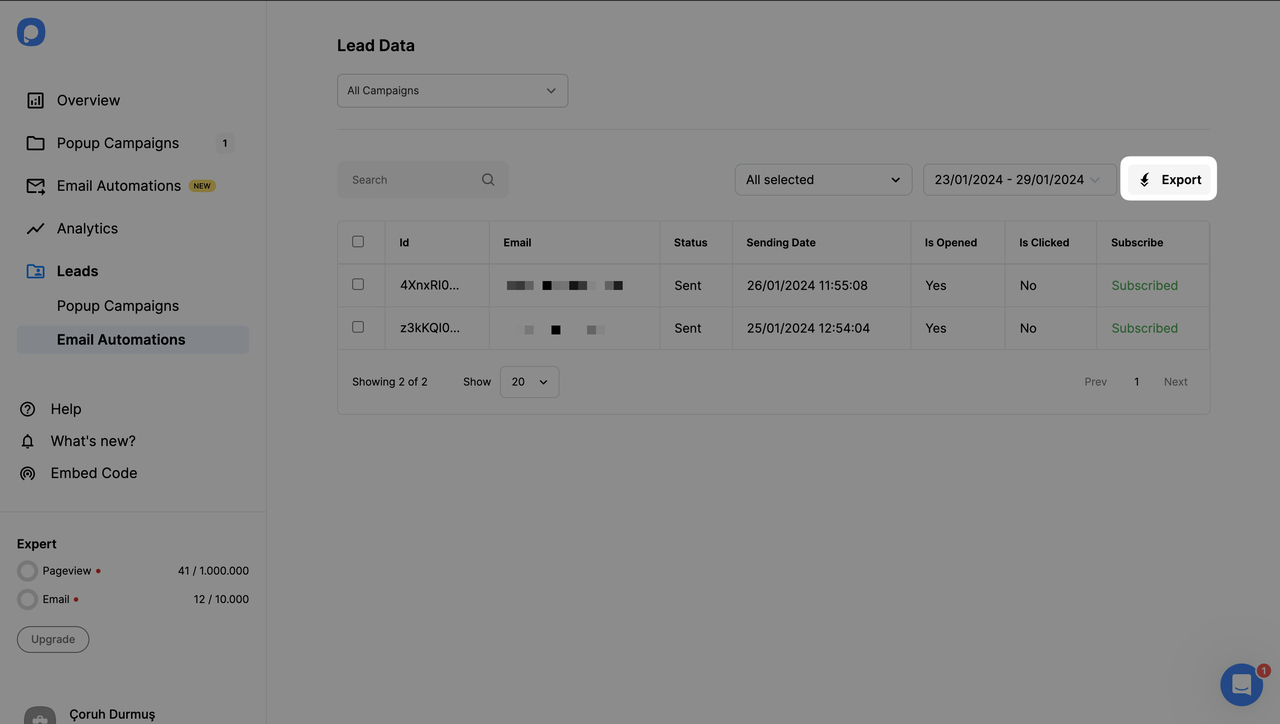This screenshot has height=724, width=1280.
Task: Expand the All selected filter dropdown
Action: tap(823, 179)
